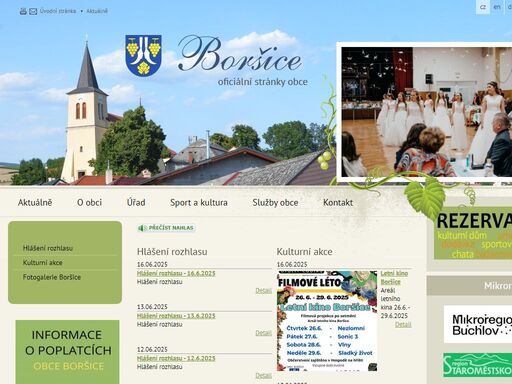Open the Letní kino Boršice link
Screen dimensions: 512x384
tap(394, 278)
